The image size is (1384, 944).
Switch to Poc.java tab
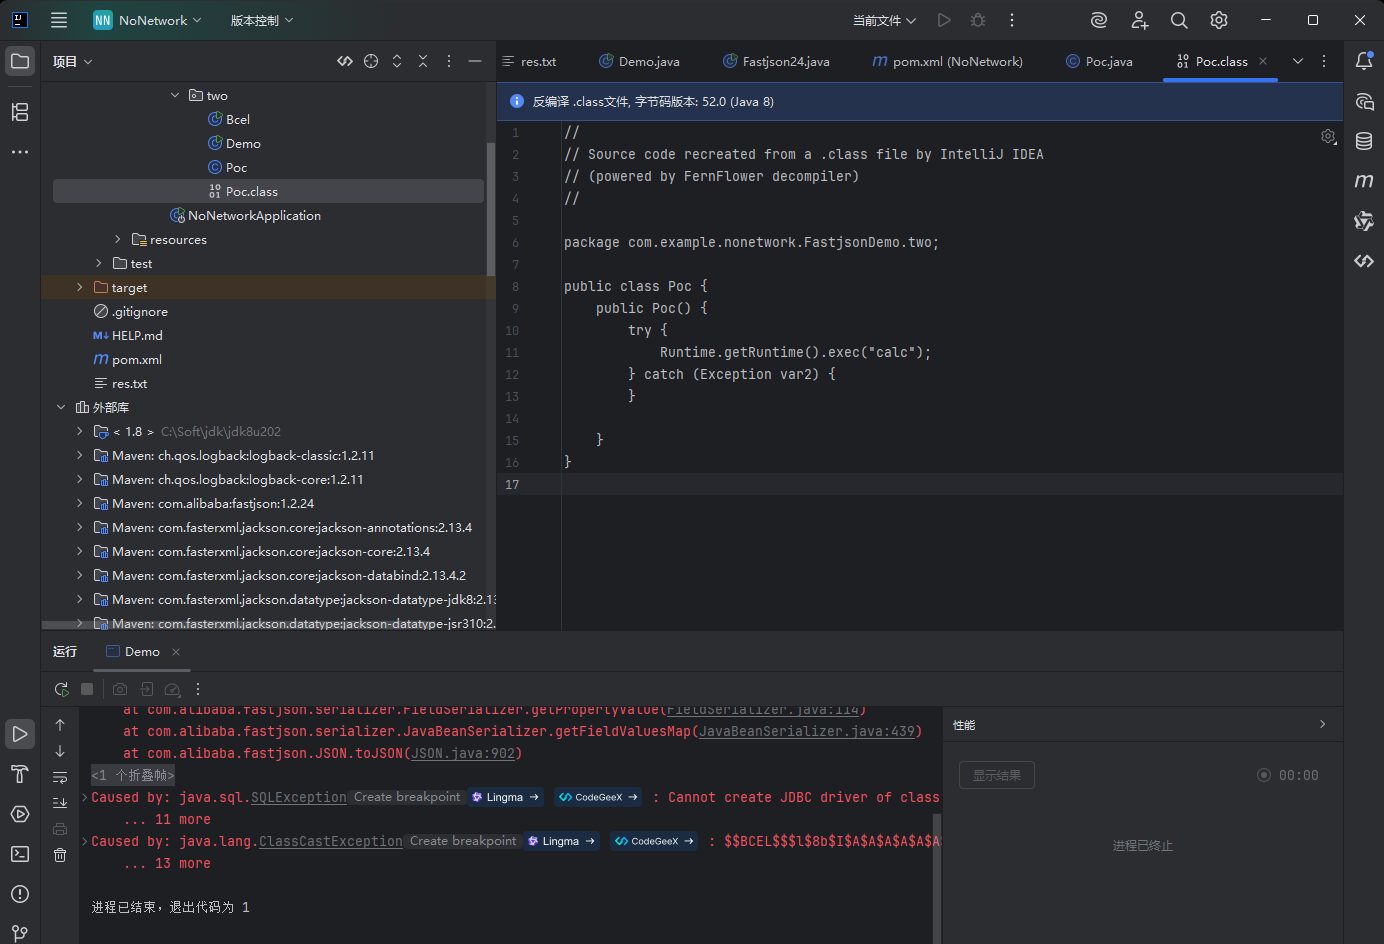click(x=1099, y=61)
